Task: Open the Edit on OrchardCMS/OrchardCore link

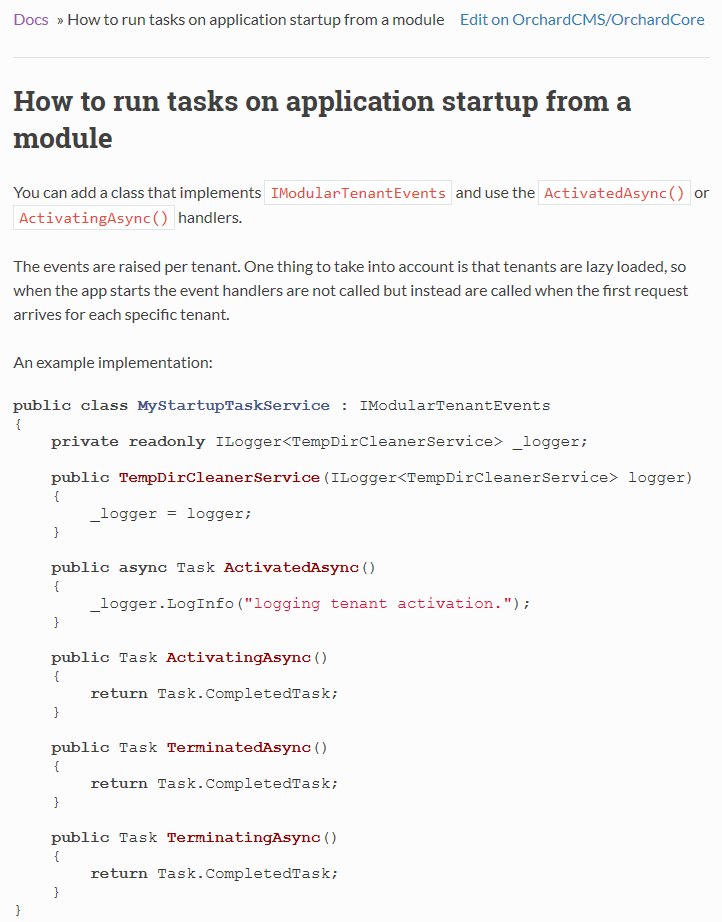Action: [x=582, y=19]
